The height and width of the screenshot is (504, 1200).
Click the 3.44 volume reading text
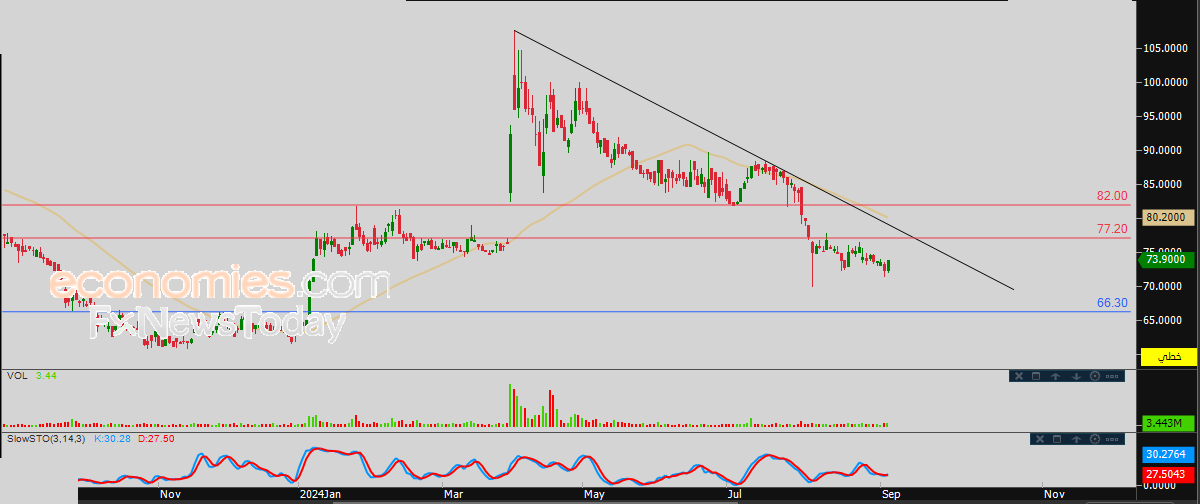point(44,376)
